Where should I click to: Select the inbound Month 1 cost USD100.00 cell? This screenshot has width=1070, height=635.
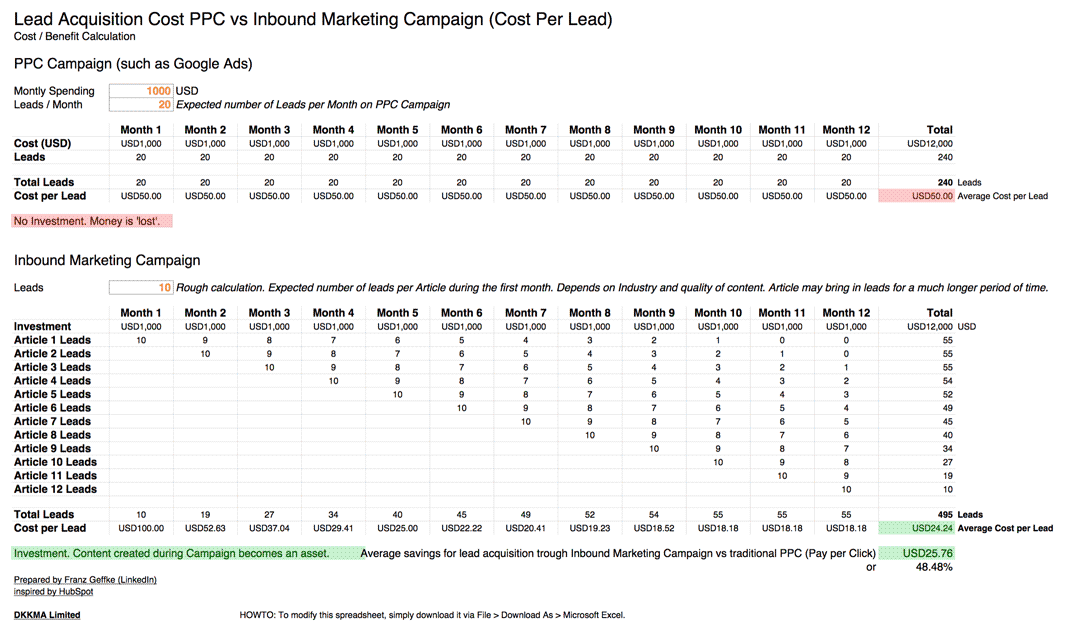click(x=141, y=528)
